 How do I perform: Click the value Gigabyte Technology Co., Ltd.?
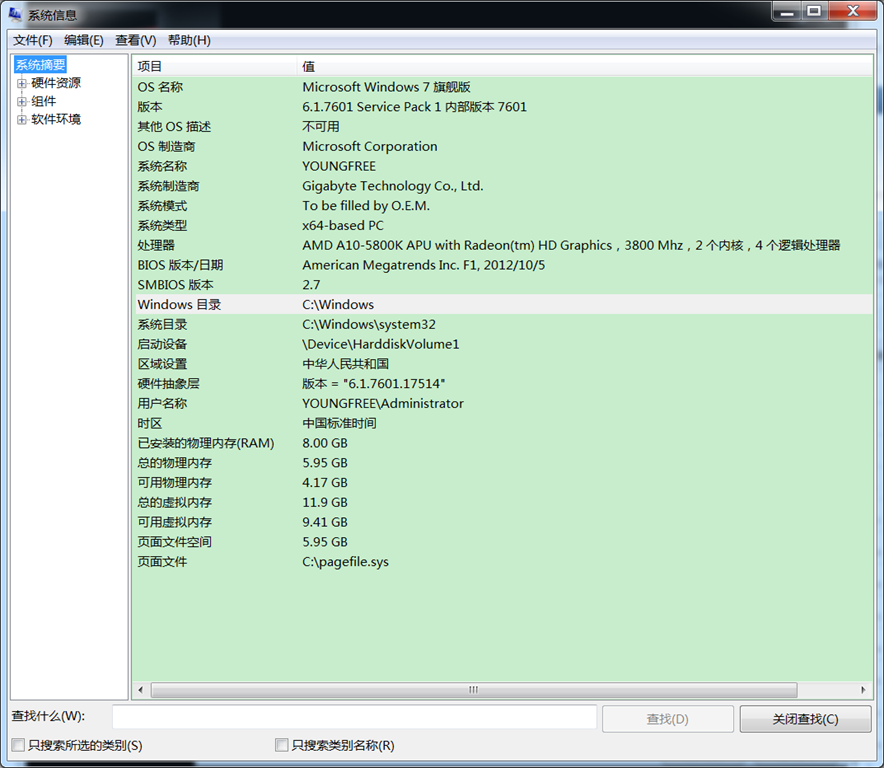(392, 186)
